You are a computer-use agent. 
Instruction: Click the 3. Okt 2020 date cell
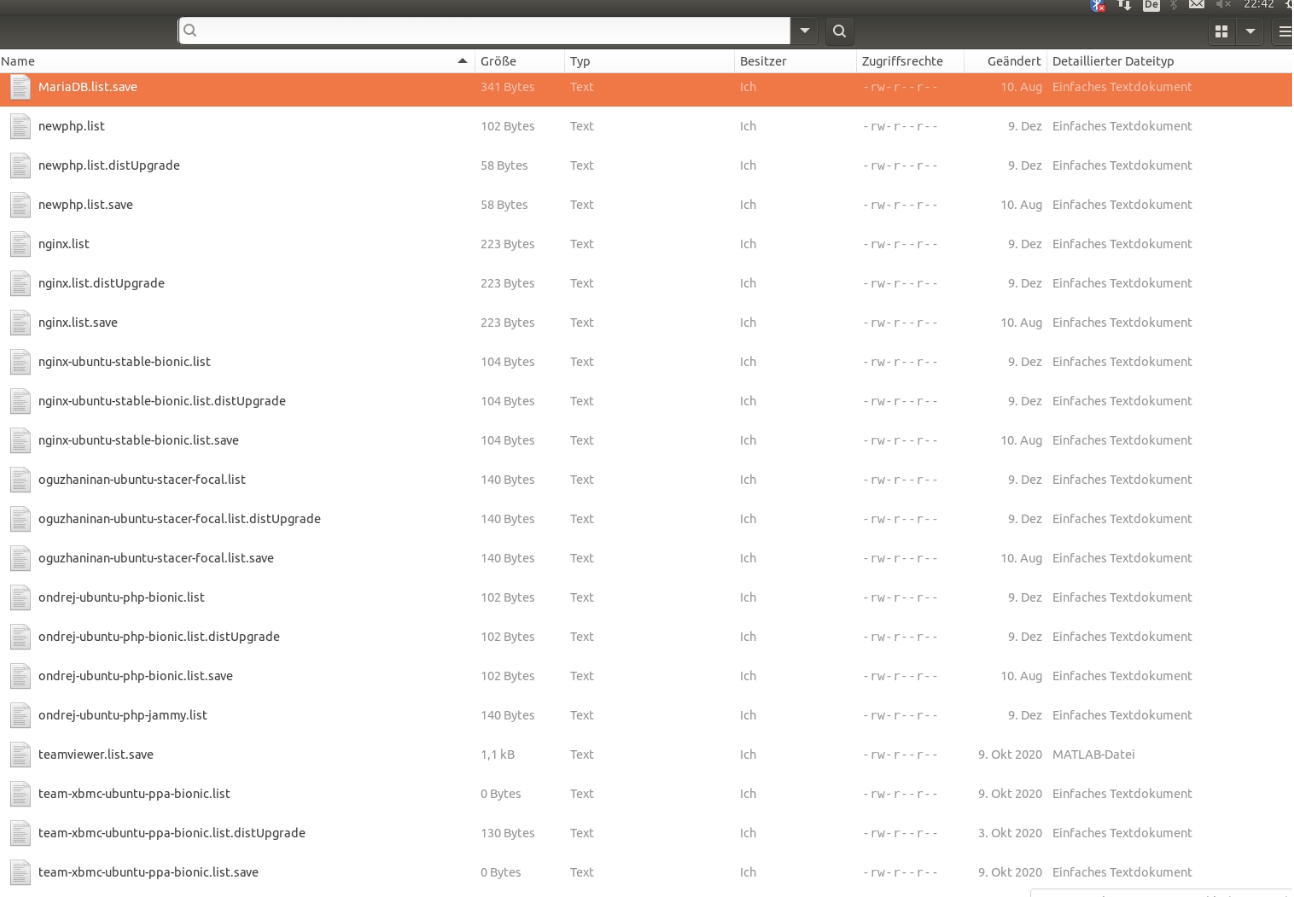coord(1010,833)
